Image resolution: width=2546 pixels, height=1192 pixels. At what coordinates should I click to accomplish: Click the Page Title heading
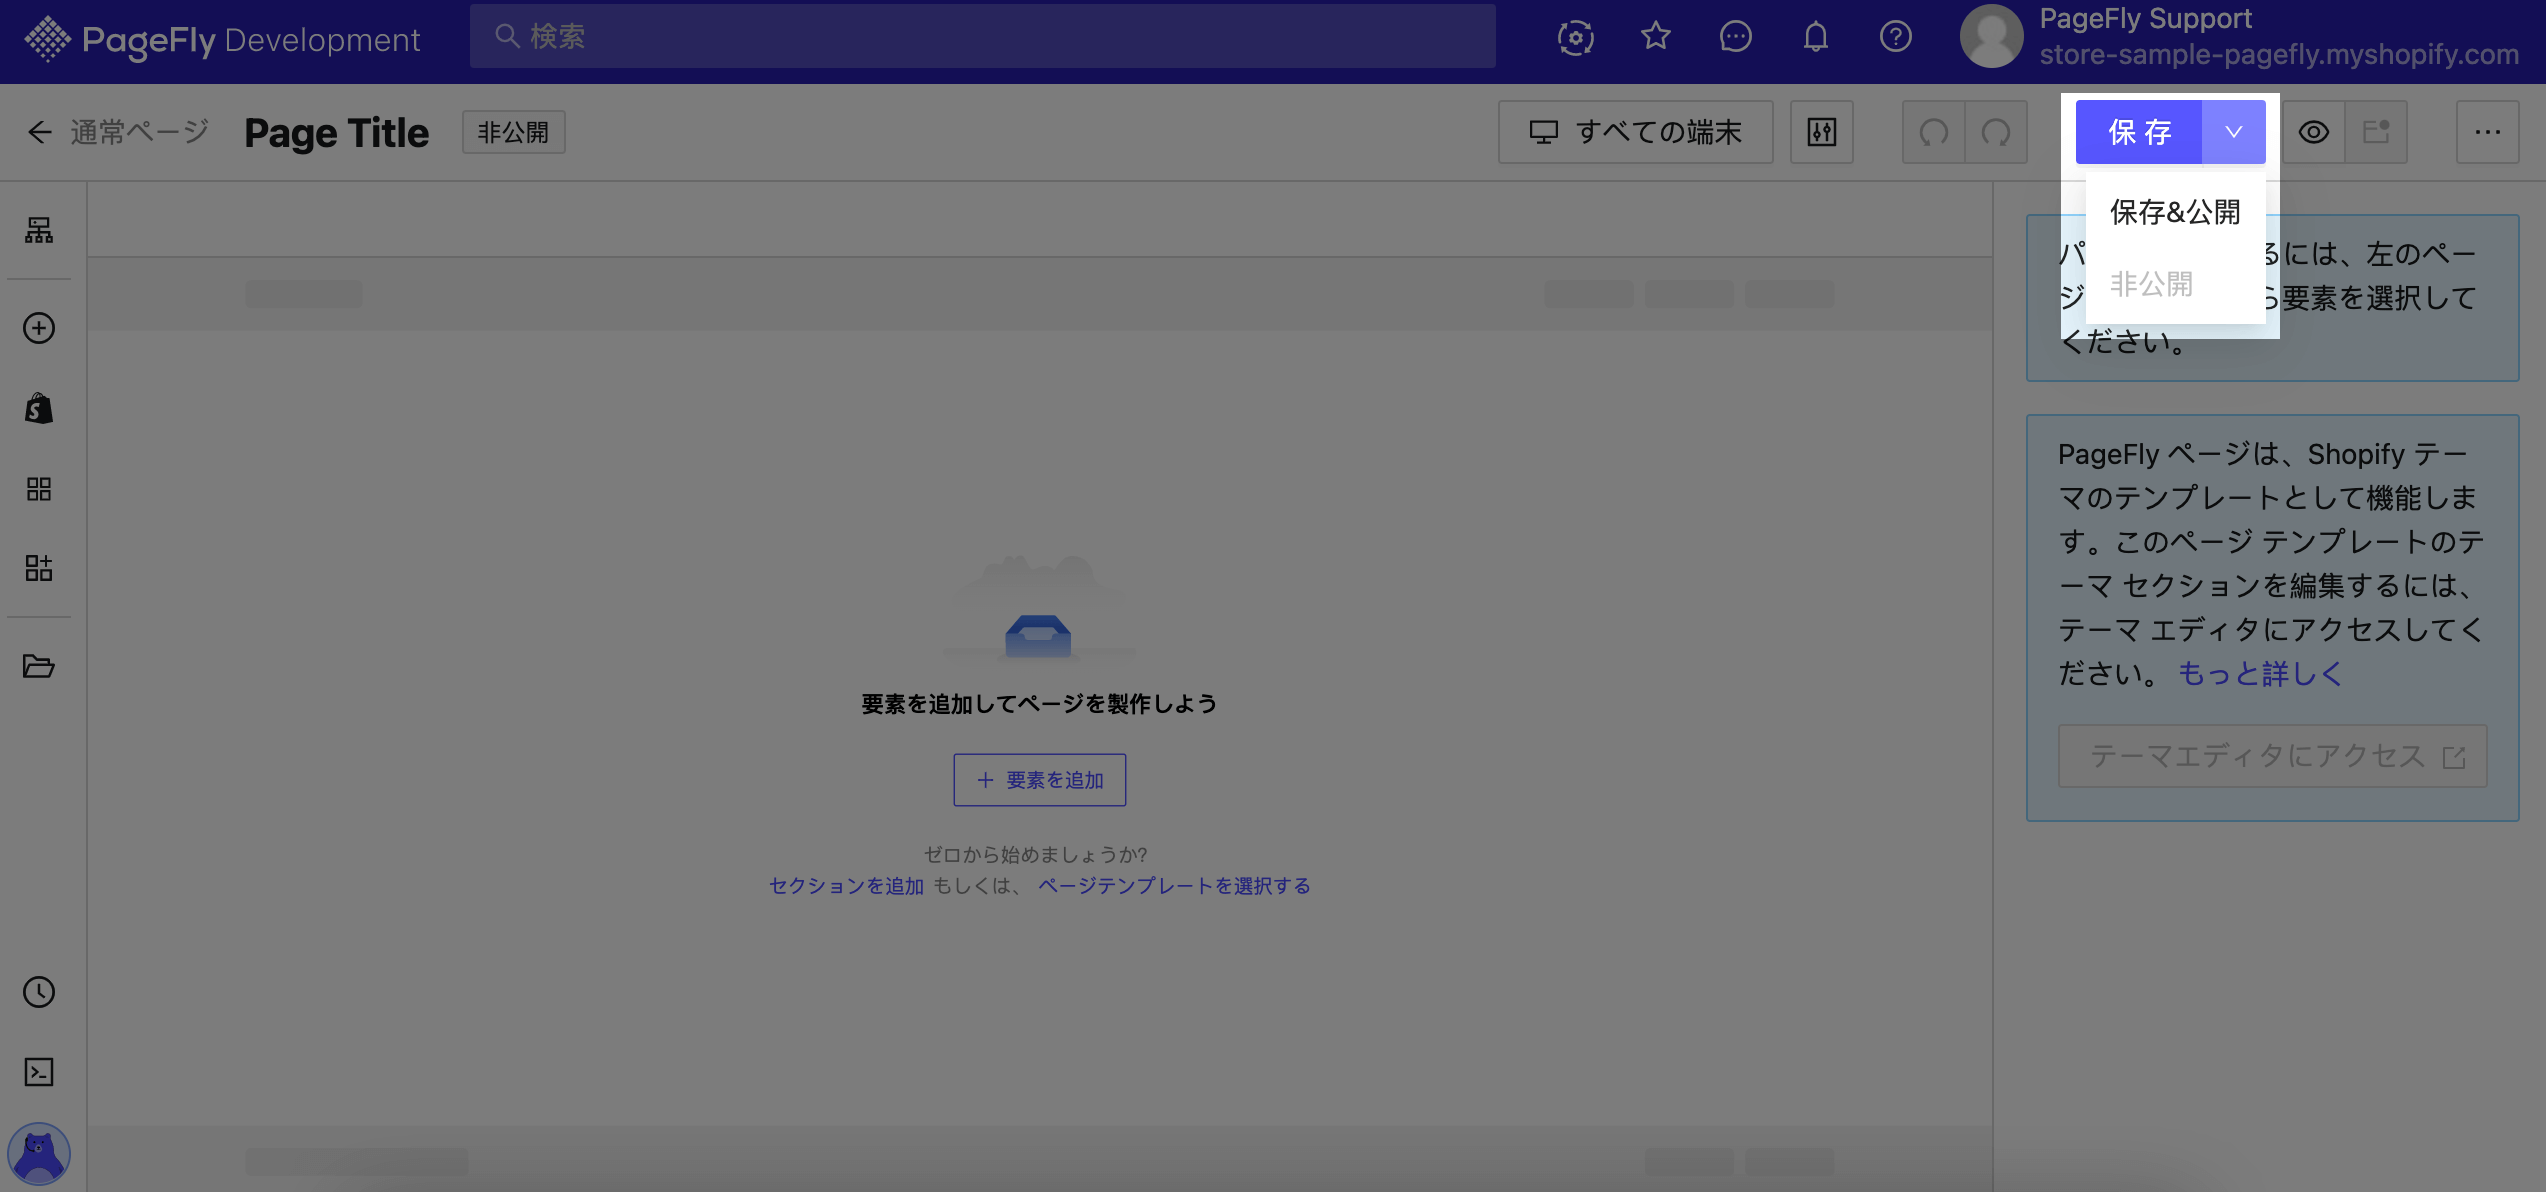[x=336, y=132]
